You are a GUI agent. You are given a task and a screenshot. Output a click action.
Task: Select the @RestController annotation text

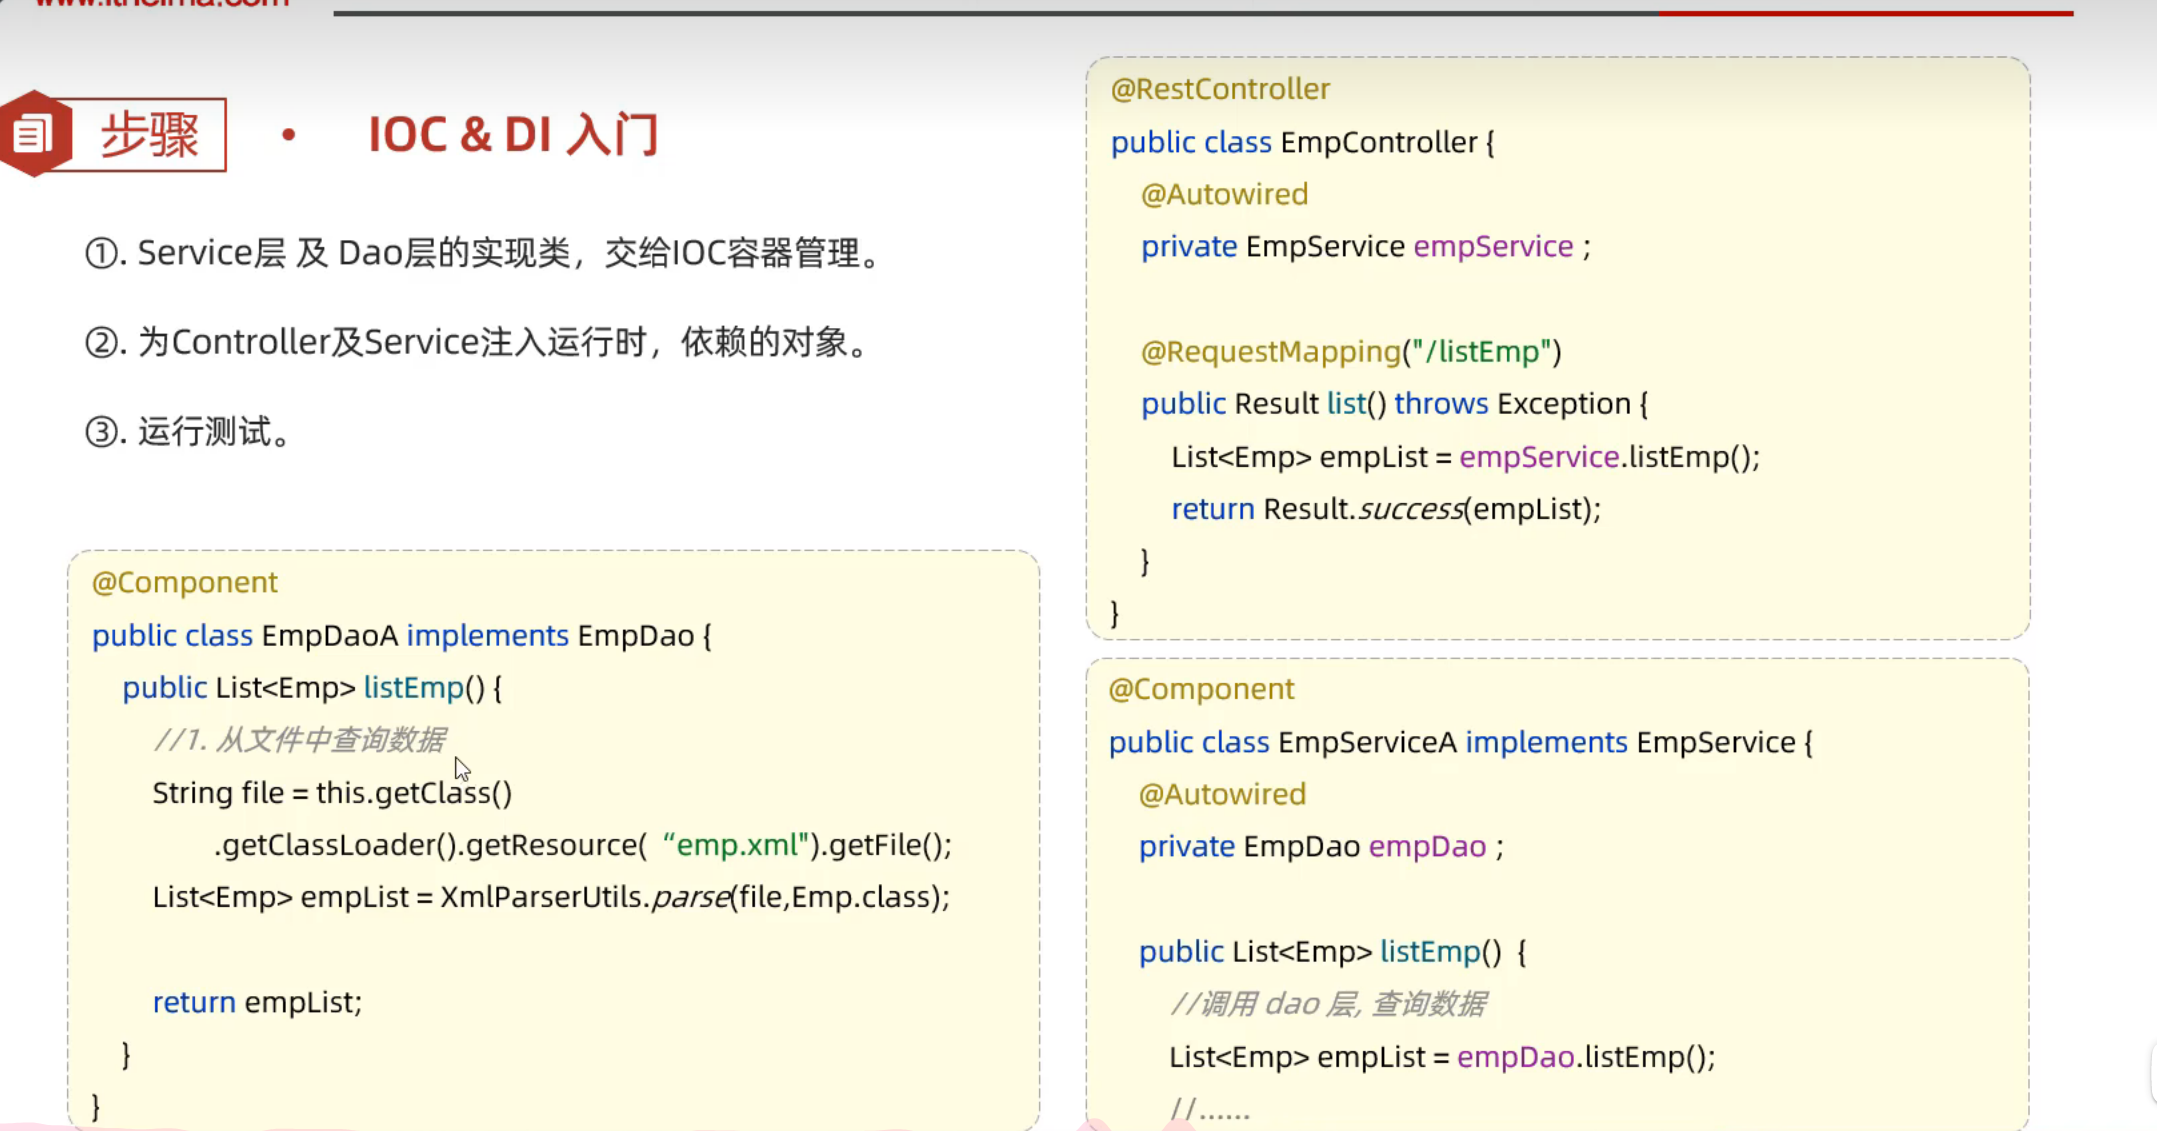1220,88
